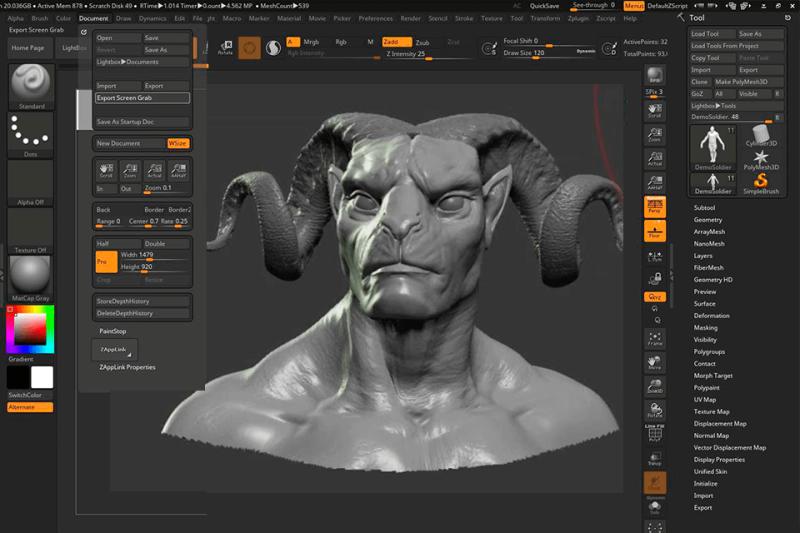Expand the Layers subpalette
The image size is (800, 533).
[703, 256]
